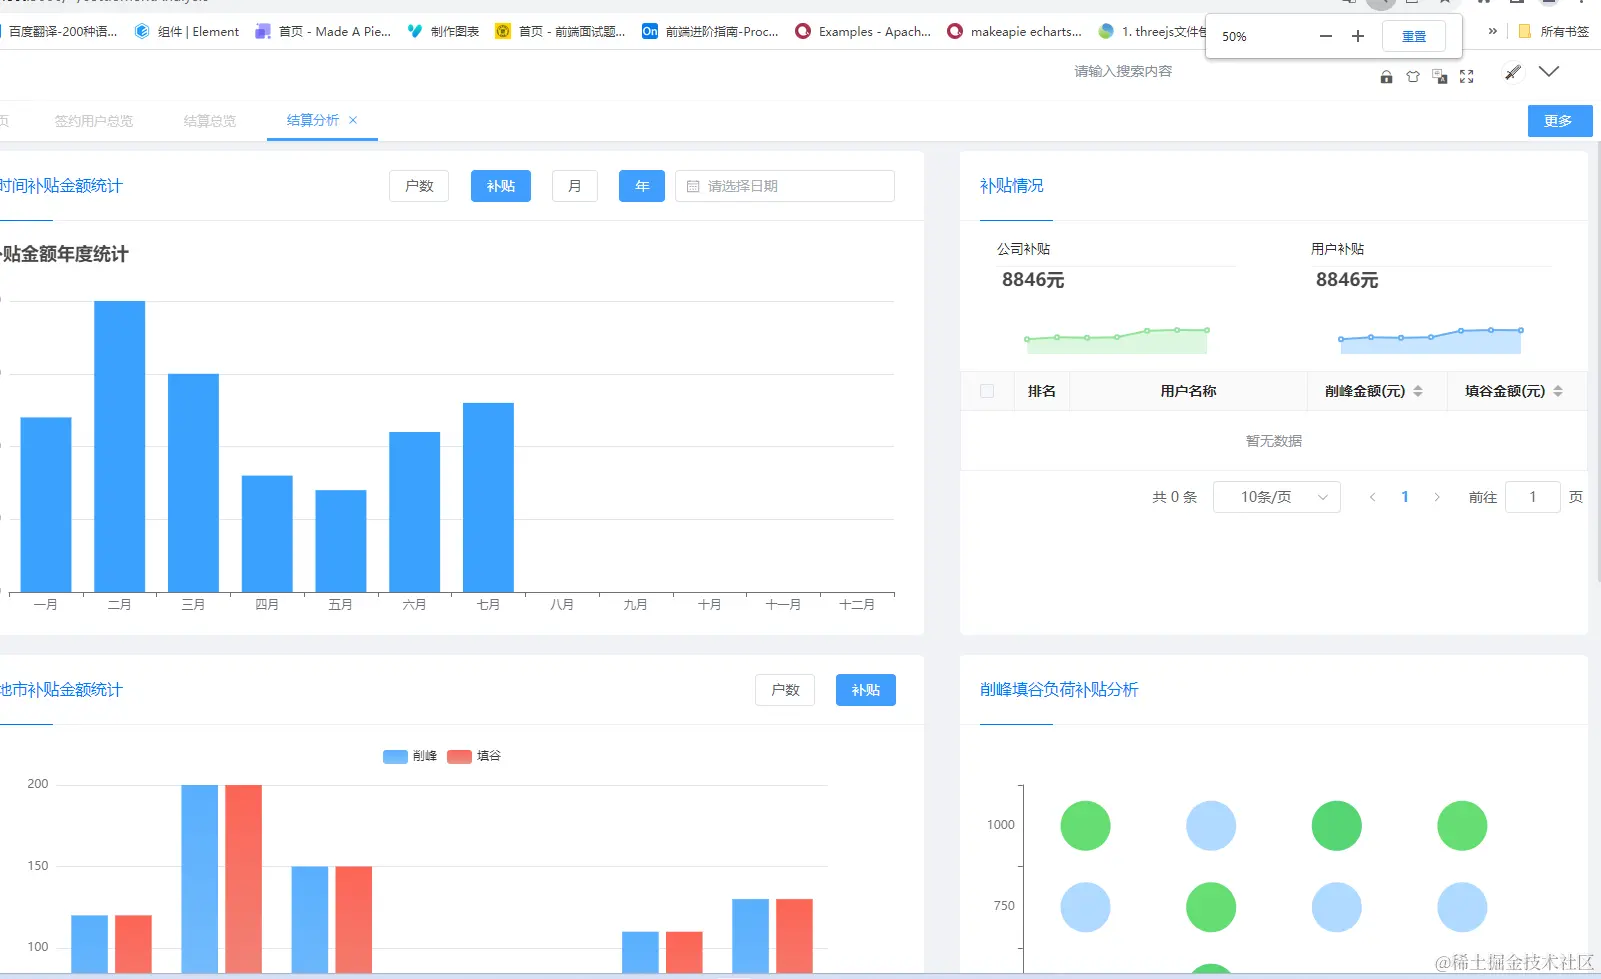
Task: Expand the user menu down arrow
Action: [1549, 71]
